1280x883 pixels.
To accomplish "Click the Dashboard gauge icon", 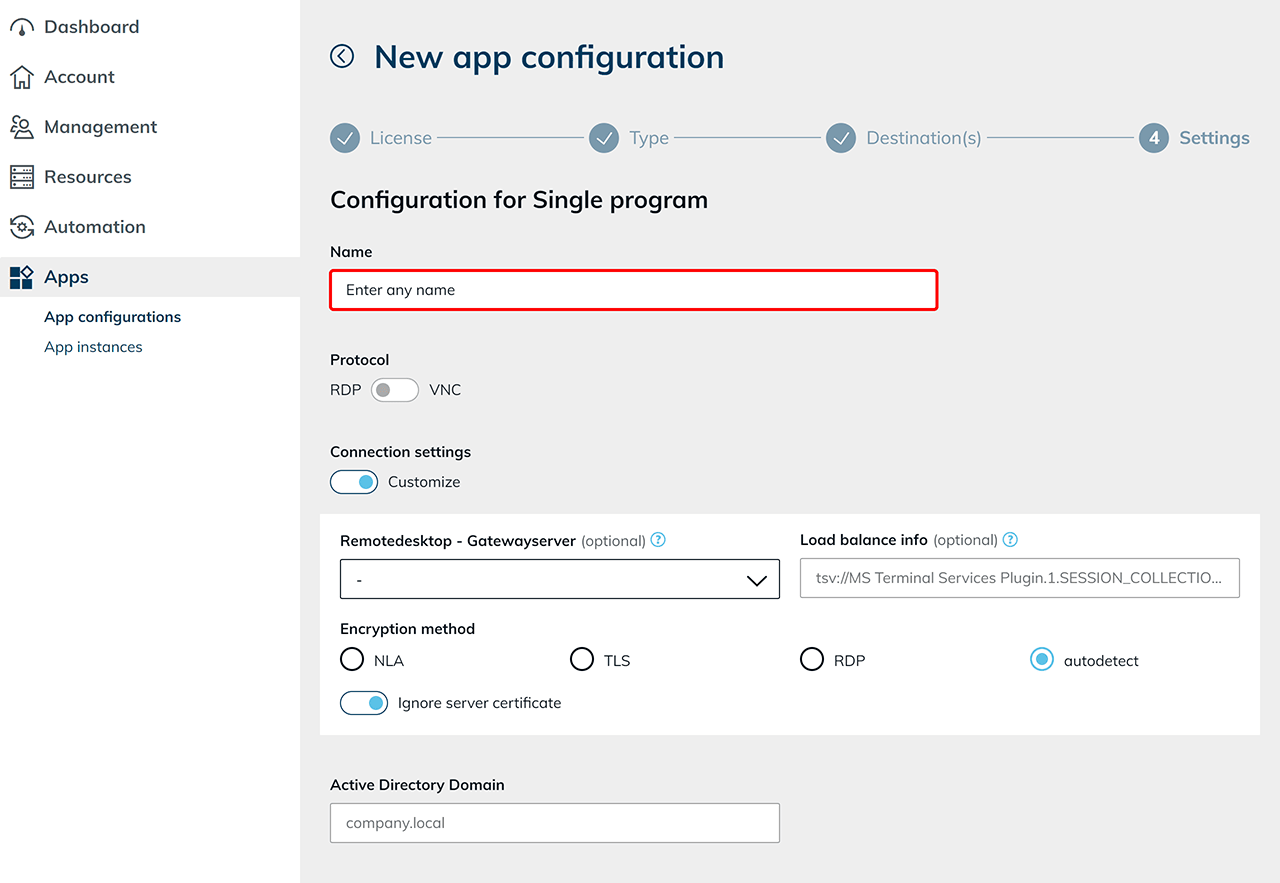I will [21, 27].
